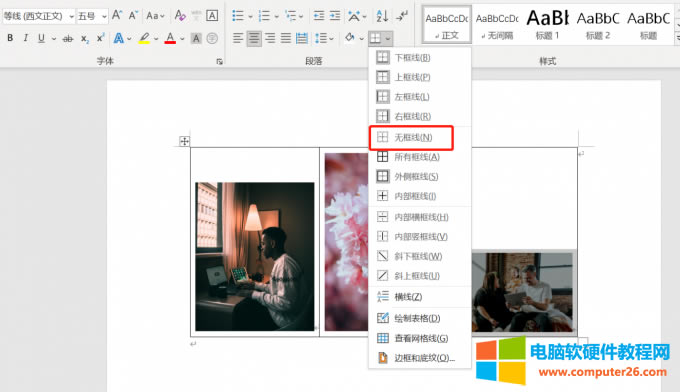
Task: Toggle strikethrough formatting
Action: tap(68, 39)
